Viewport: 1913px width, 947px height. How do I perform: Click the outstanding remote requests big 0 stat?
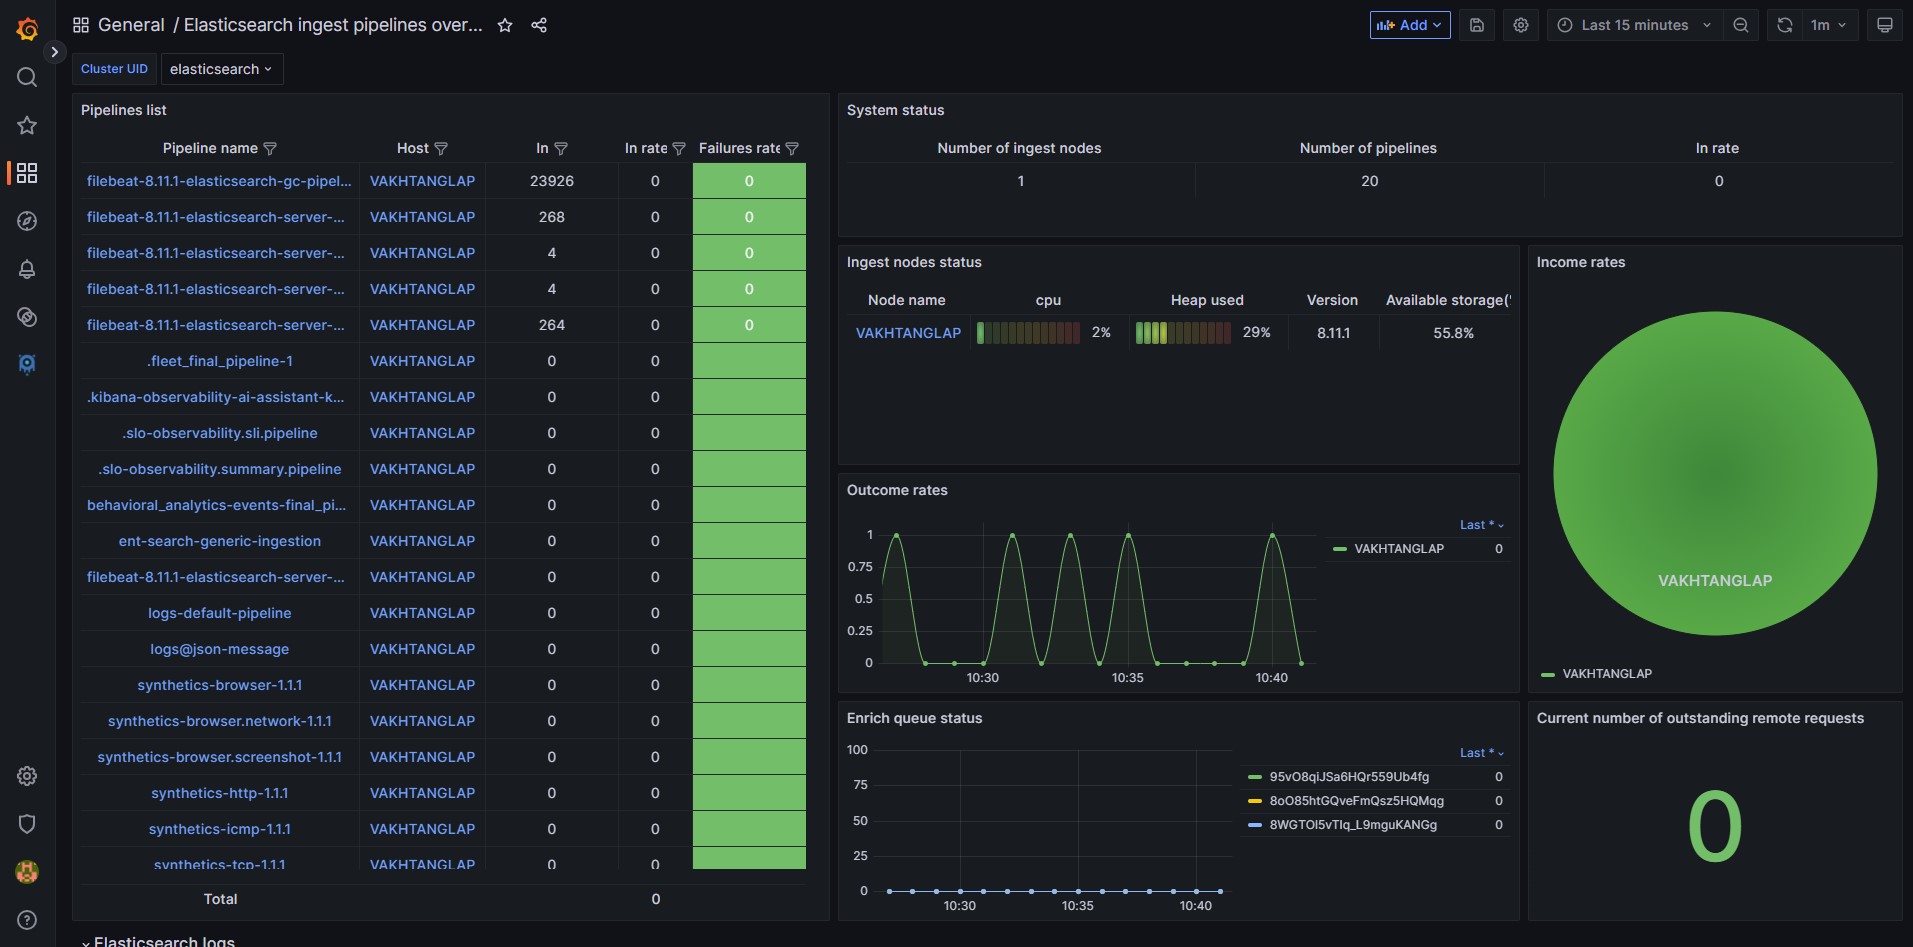(1714, 826)
